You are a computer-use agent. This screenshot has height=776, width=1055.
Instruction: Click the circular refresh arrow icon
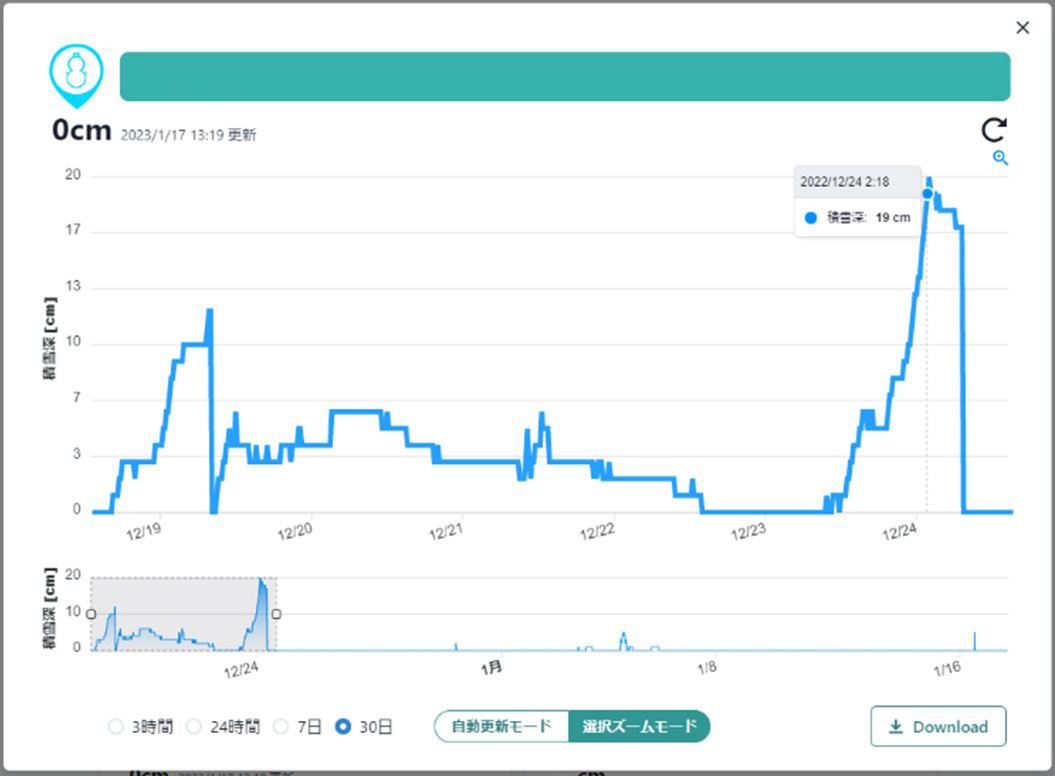click(994, 130)
